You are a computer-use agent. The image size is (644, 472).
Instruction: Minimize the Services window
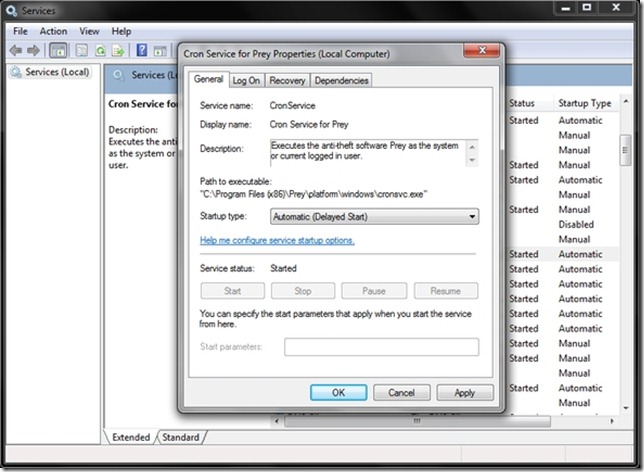click(x=566, y=7)
